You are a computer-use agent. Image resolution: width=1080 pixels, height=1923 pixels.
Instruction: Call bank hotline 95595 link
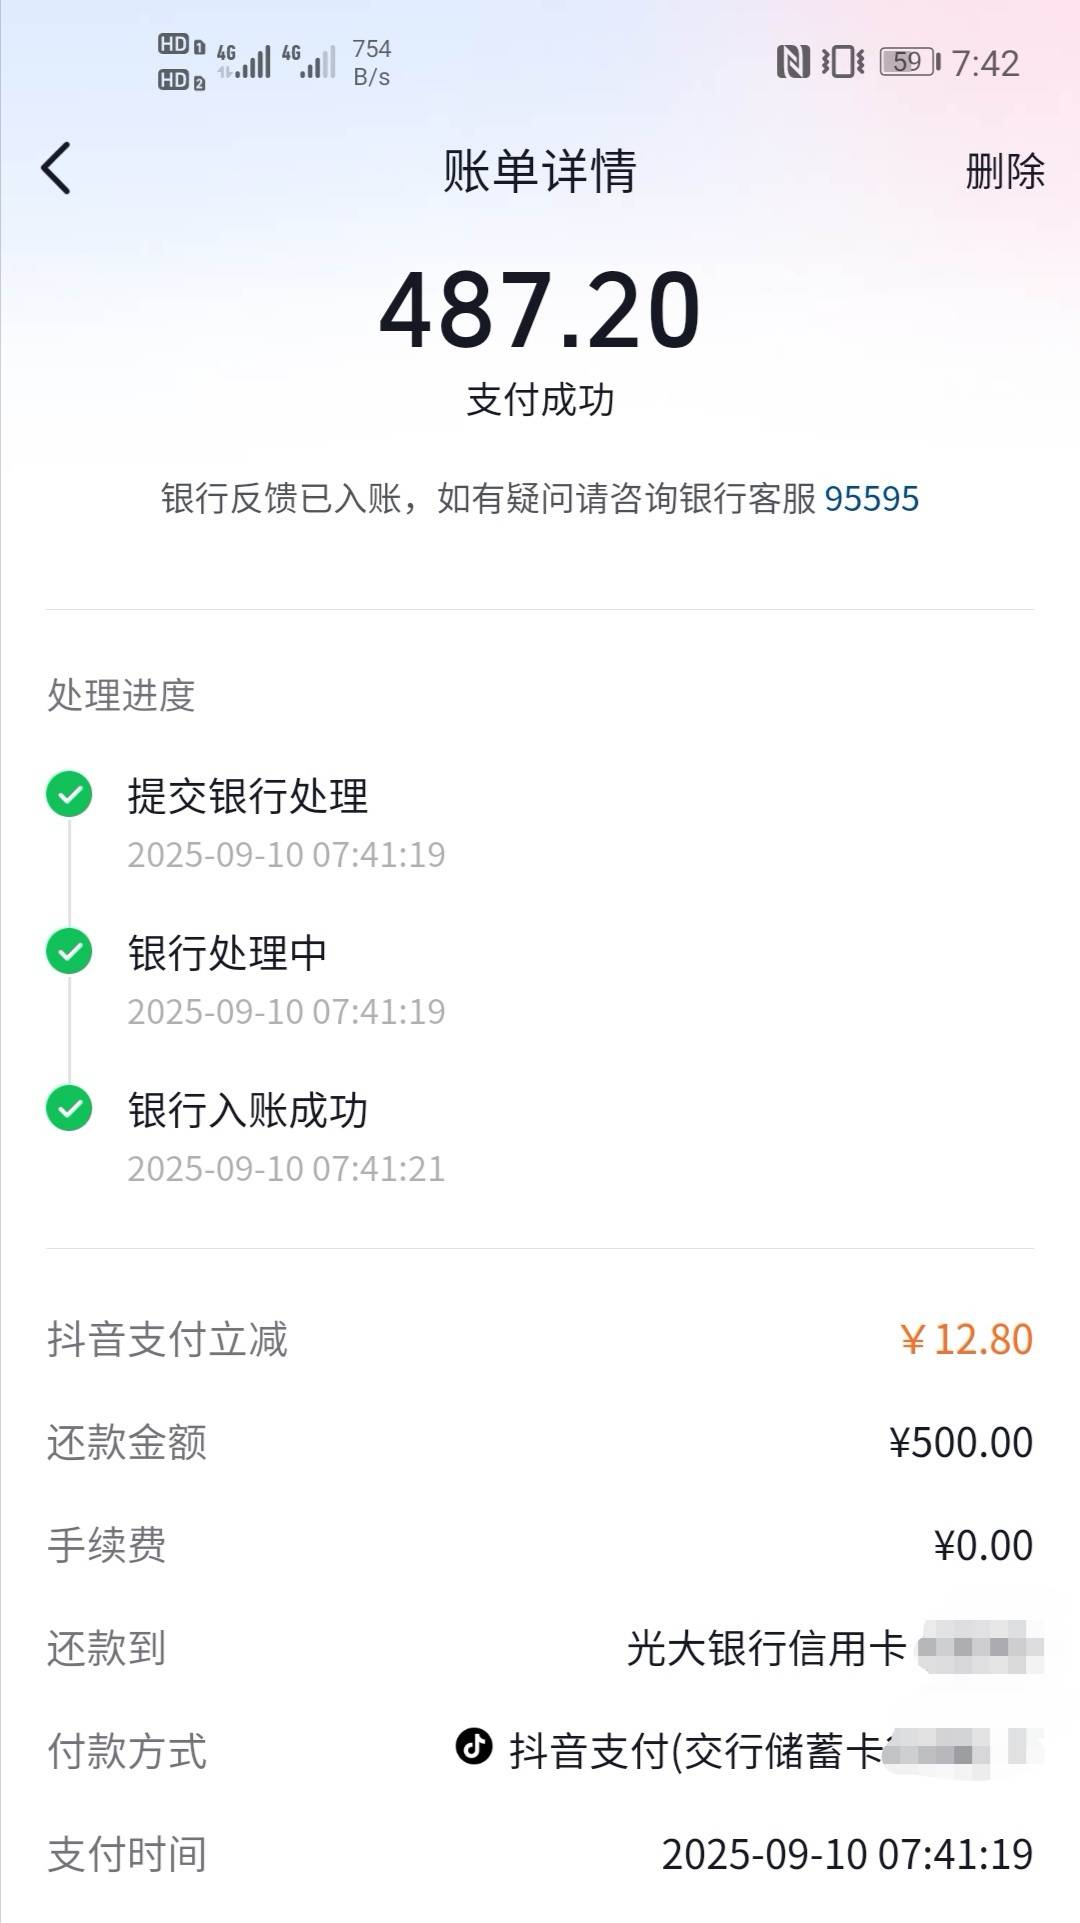tap(871, 498)
